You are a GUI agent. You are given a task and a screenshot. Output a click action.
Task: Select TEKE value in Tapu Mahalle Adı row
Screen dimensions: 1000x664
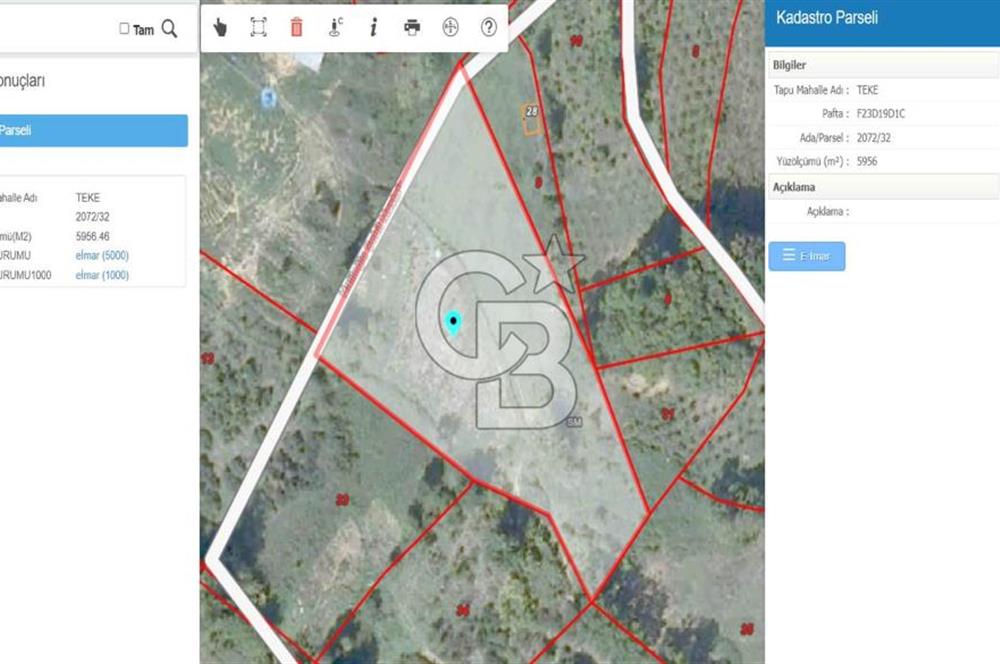pyautogui.click(x=867, y=90)
